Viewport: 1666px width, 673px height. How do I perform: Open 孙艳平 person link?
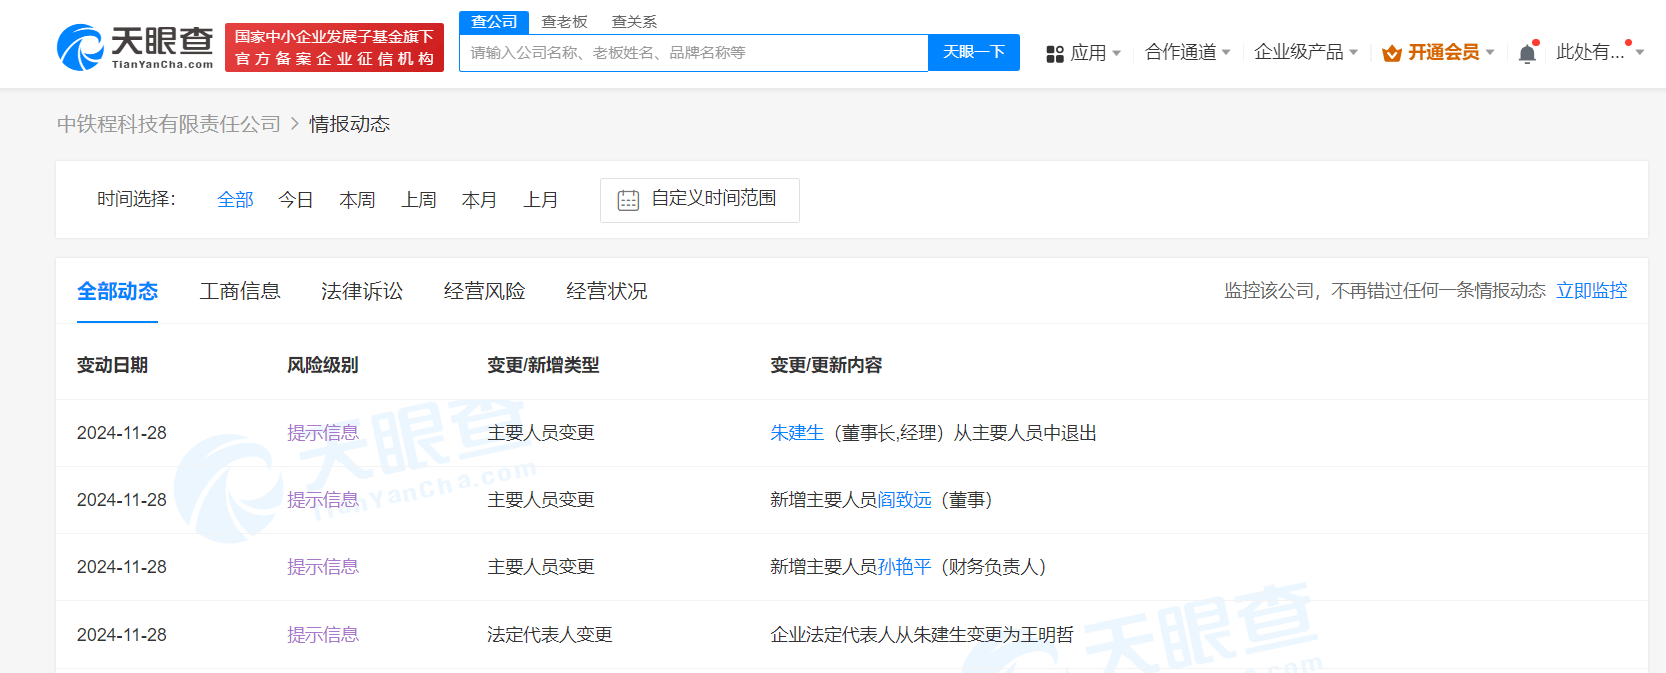point(905,567)
